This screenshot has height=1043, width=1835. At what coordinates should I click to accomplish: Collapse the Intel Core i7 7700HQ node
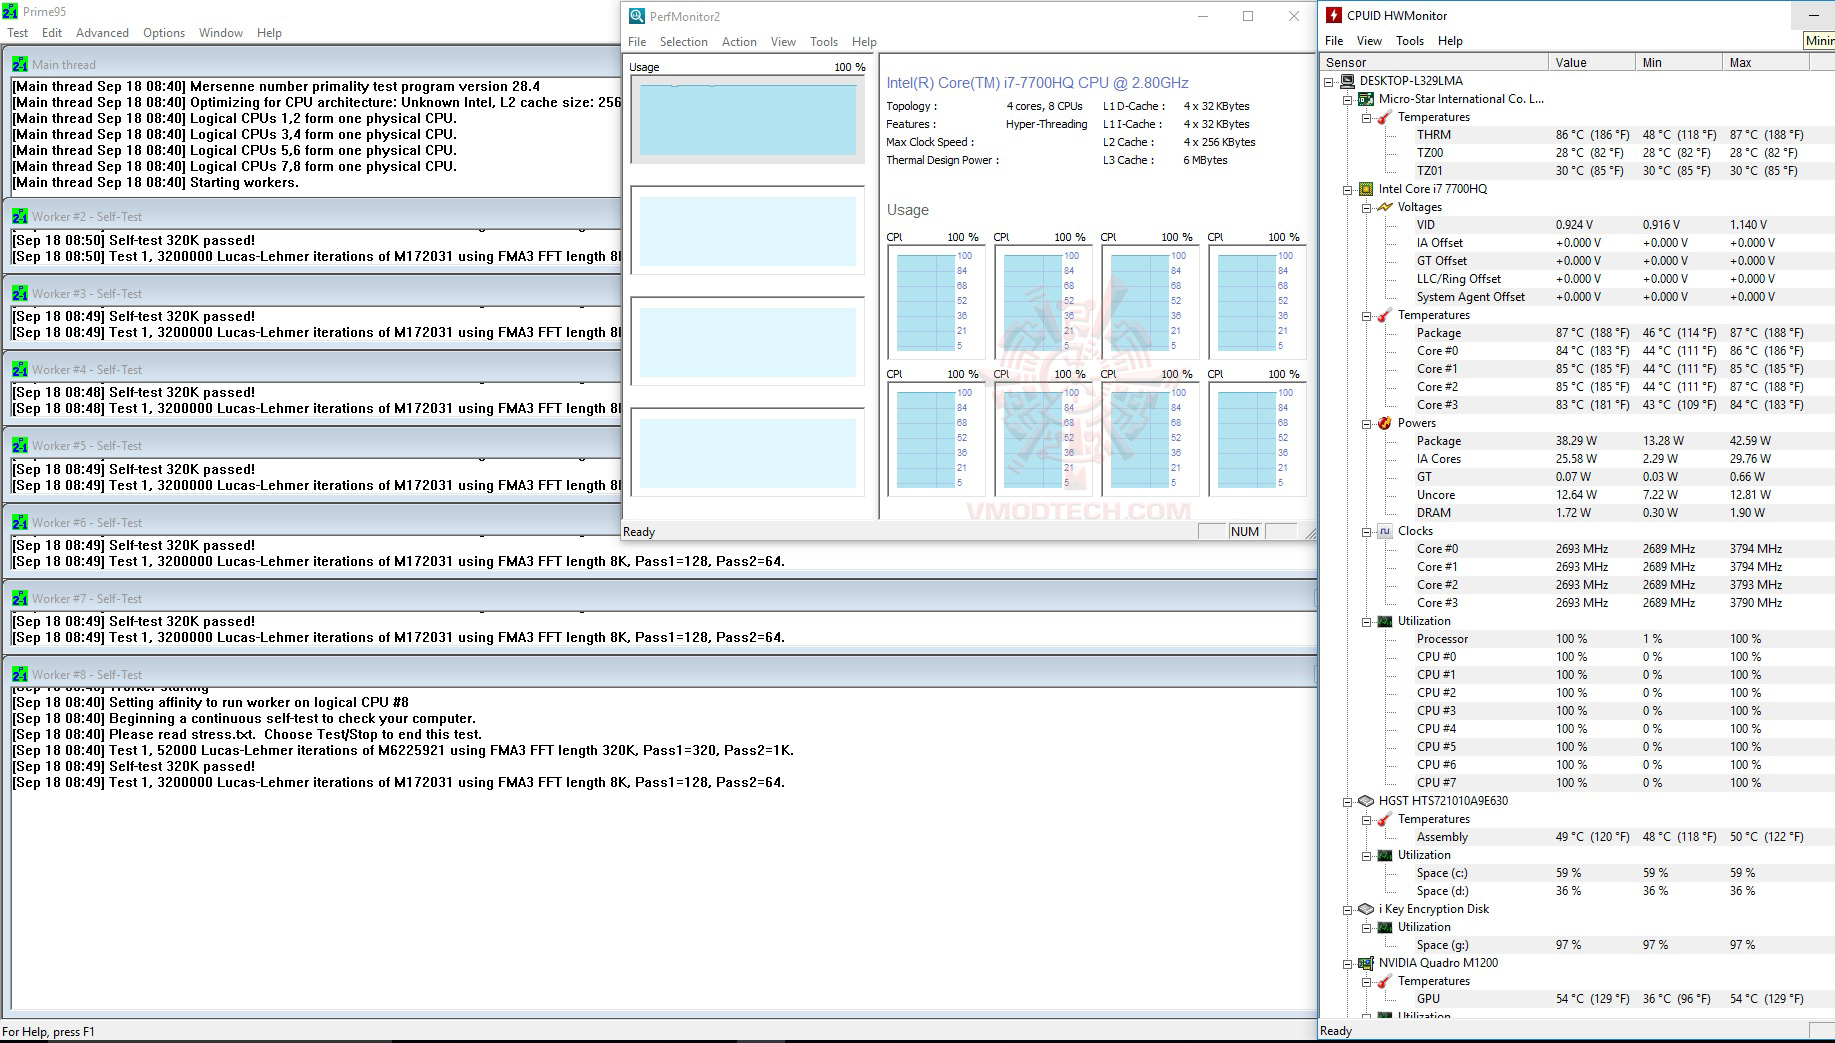pos(1348,189)
